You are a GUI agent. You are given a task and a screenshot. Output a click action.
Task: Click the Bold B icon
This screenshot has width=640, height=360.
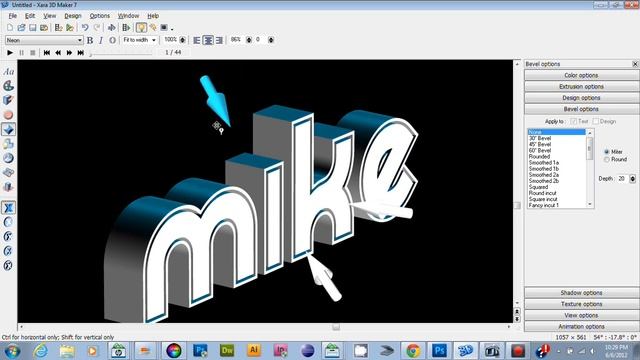pos(90,40)
